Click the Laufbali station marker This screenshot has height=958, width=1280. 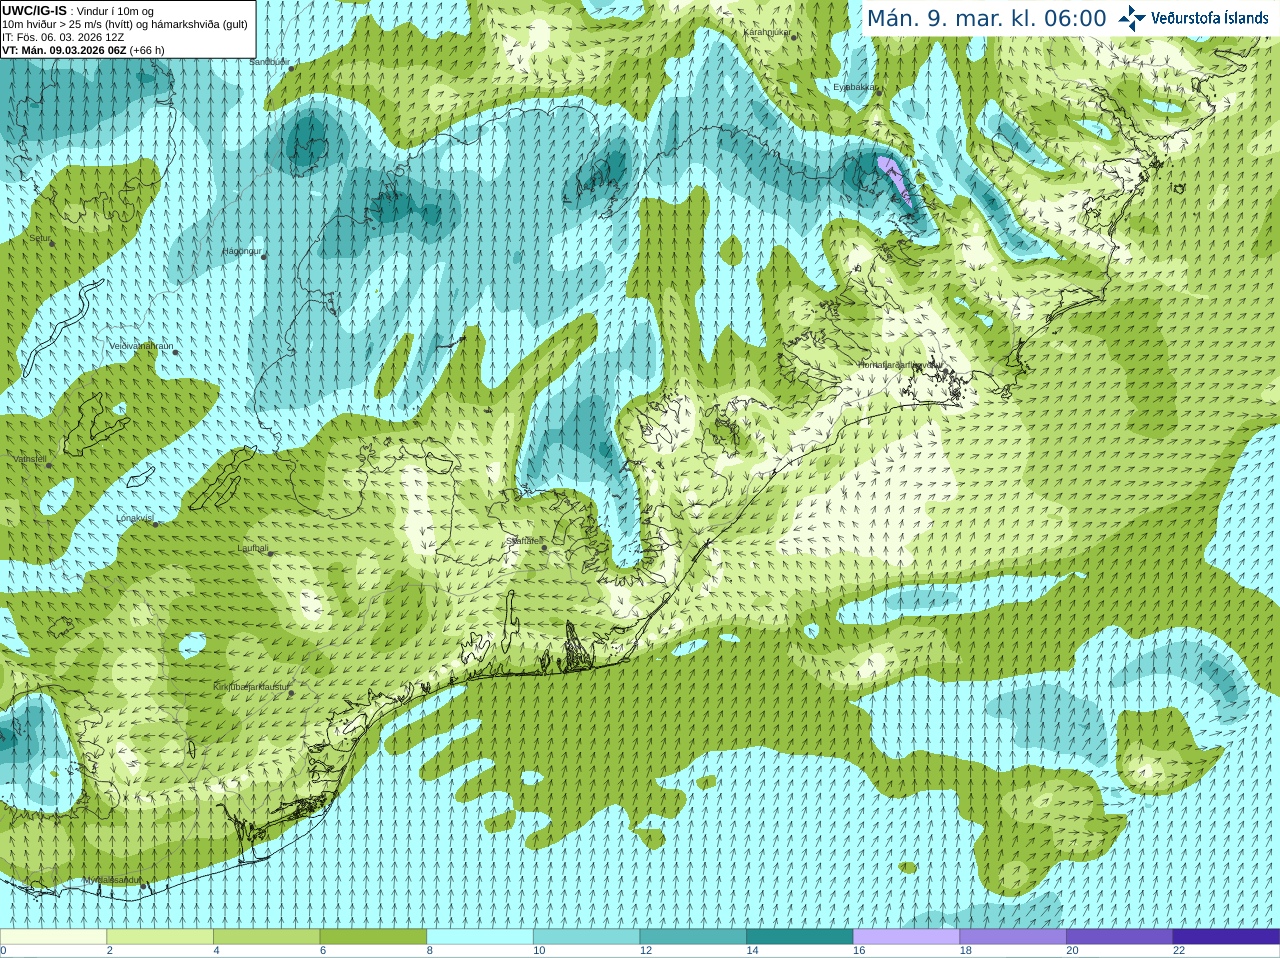coord(271,554)
